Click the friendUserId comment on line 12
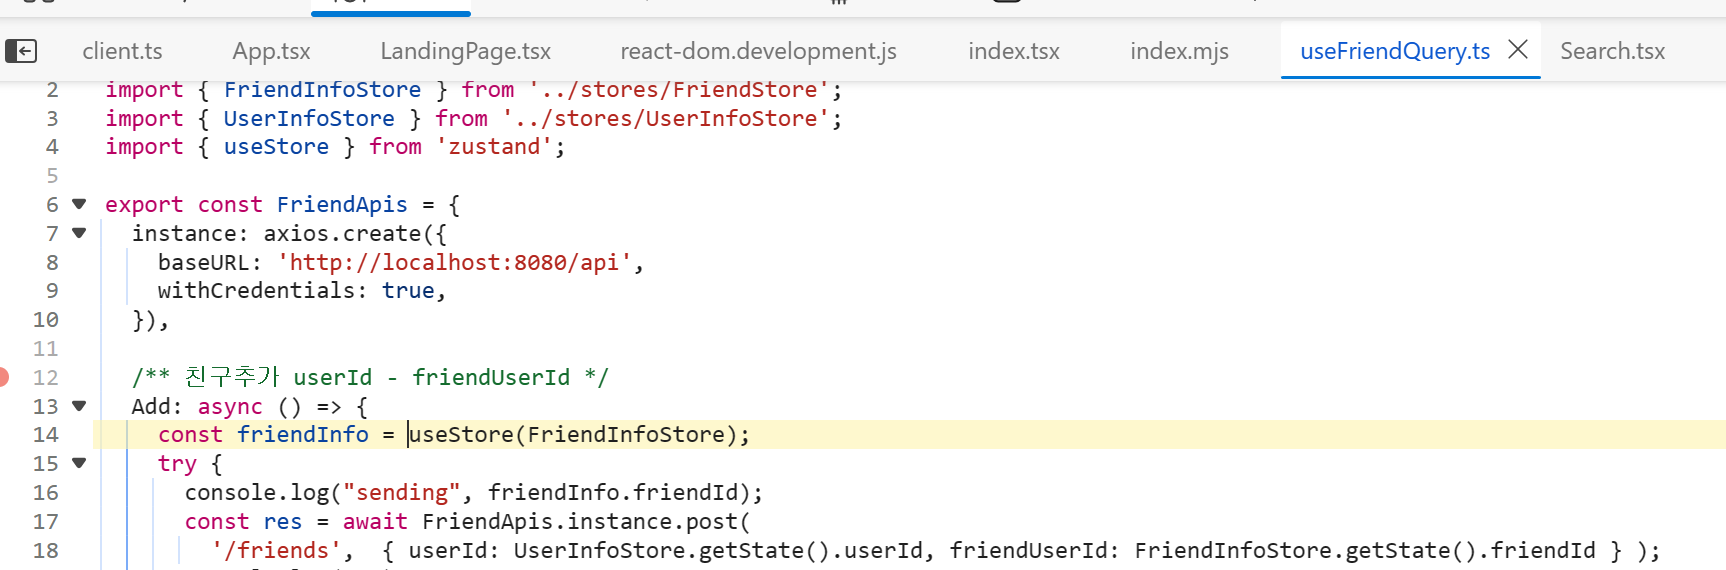Screen dimensions: 1726x570 click(491, 377)
